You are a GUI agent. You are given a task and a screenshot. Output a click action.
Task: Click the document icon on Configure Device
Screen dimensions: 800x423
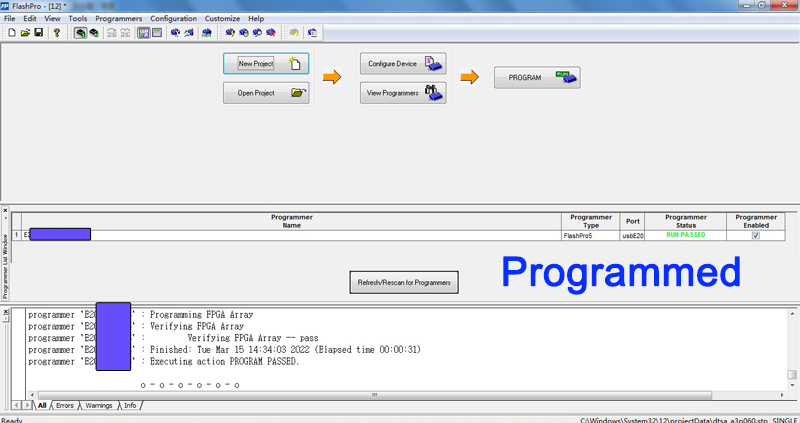click(433, 64)
